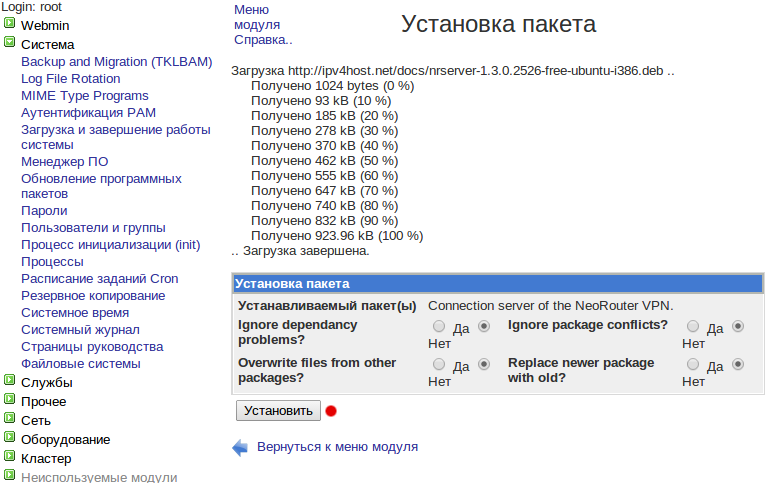Select Да for Ignore dependancy problems
This screenshot has height=483, width=768.
(x=439, y=326)
